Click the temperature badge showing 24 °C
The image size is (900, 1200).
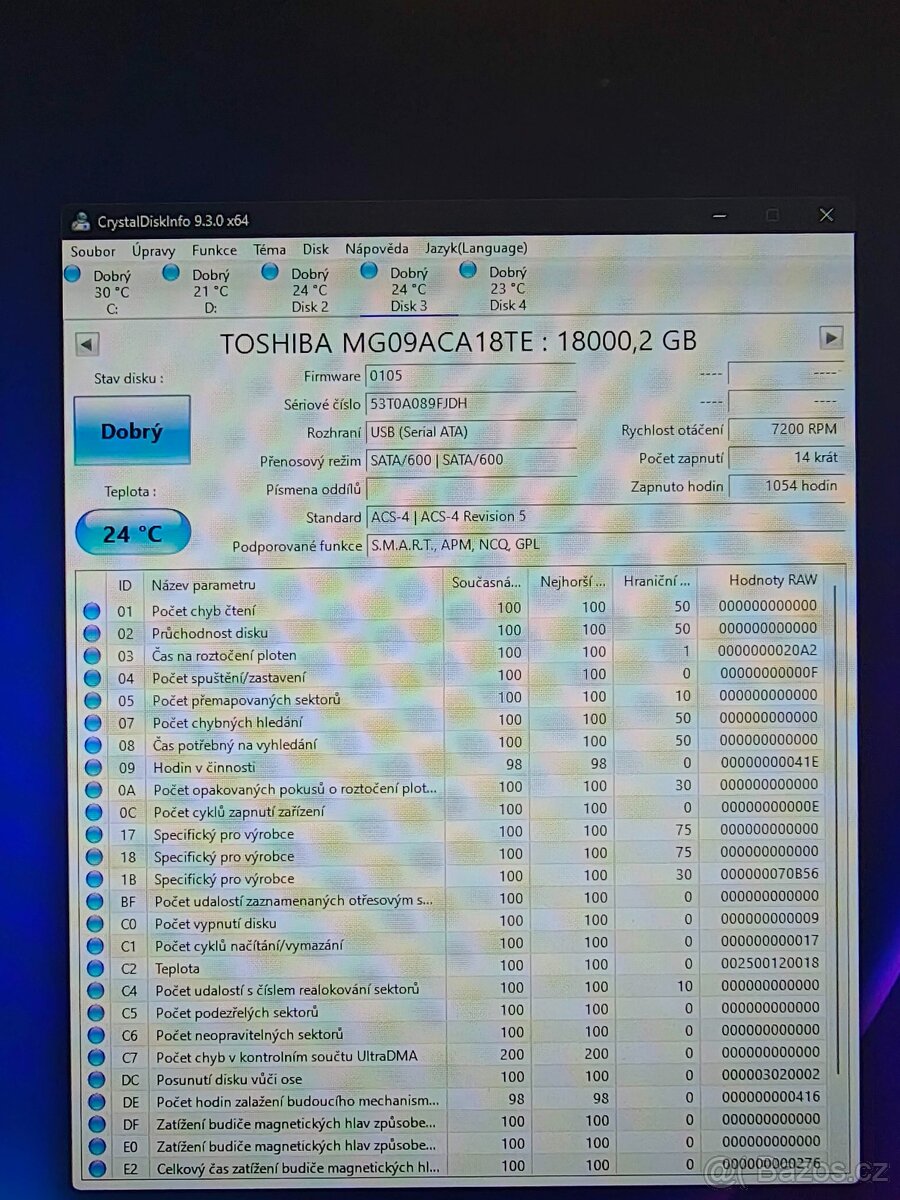point(132,532)
